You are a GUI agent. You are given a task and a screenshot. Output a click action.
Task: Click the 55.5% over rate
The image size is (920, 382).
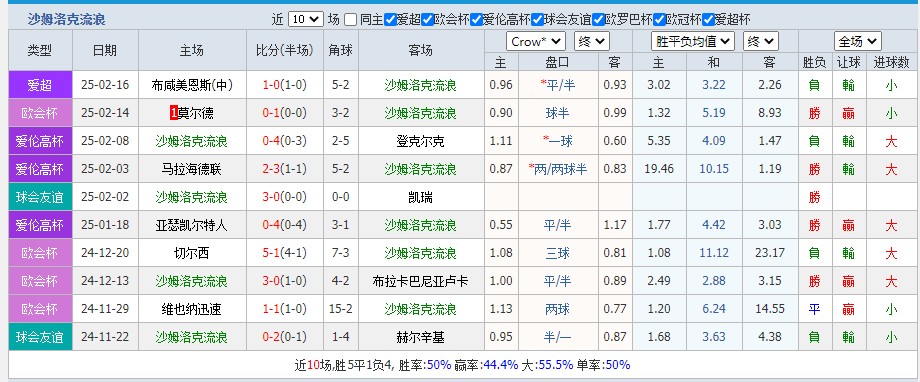556,364
